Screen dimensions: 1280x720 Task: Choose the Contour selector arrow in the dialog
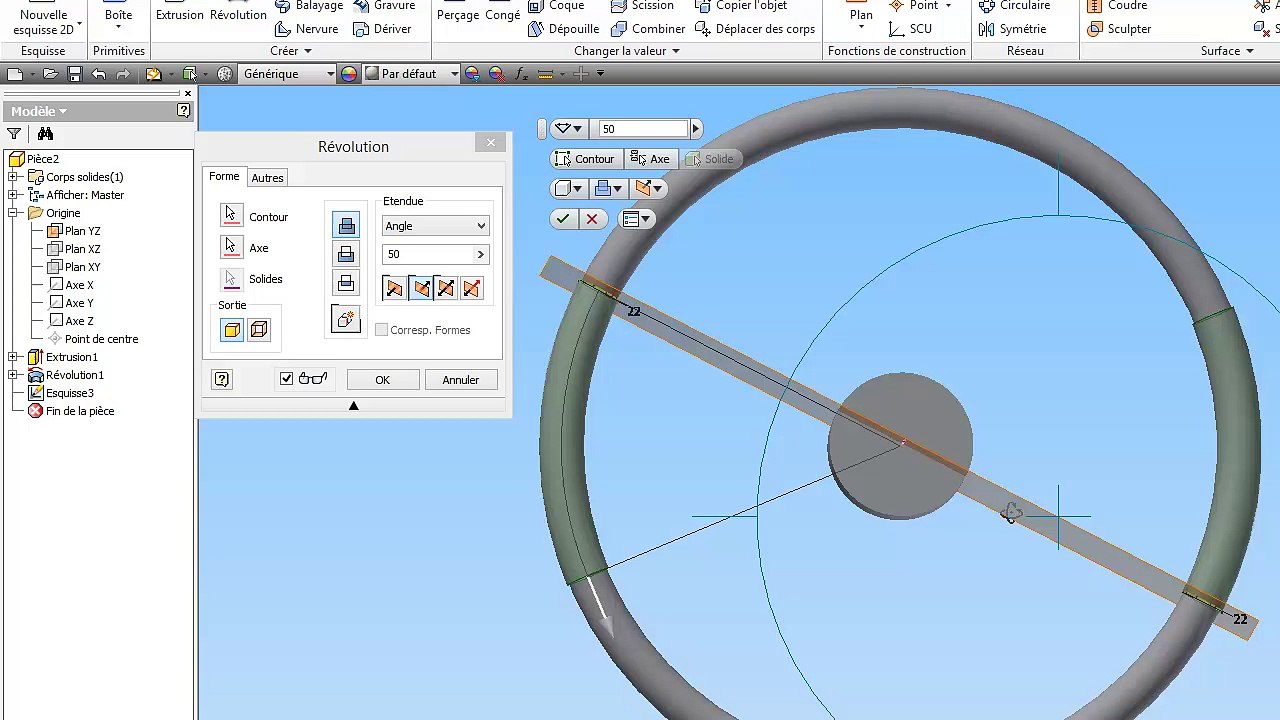(231, 216)
